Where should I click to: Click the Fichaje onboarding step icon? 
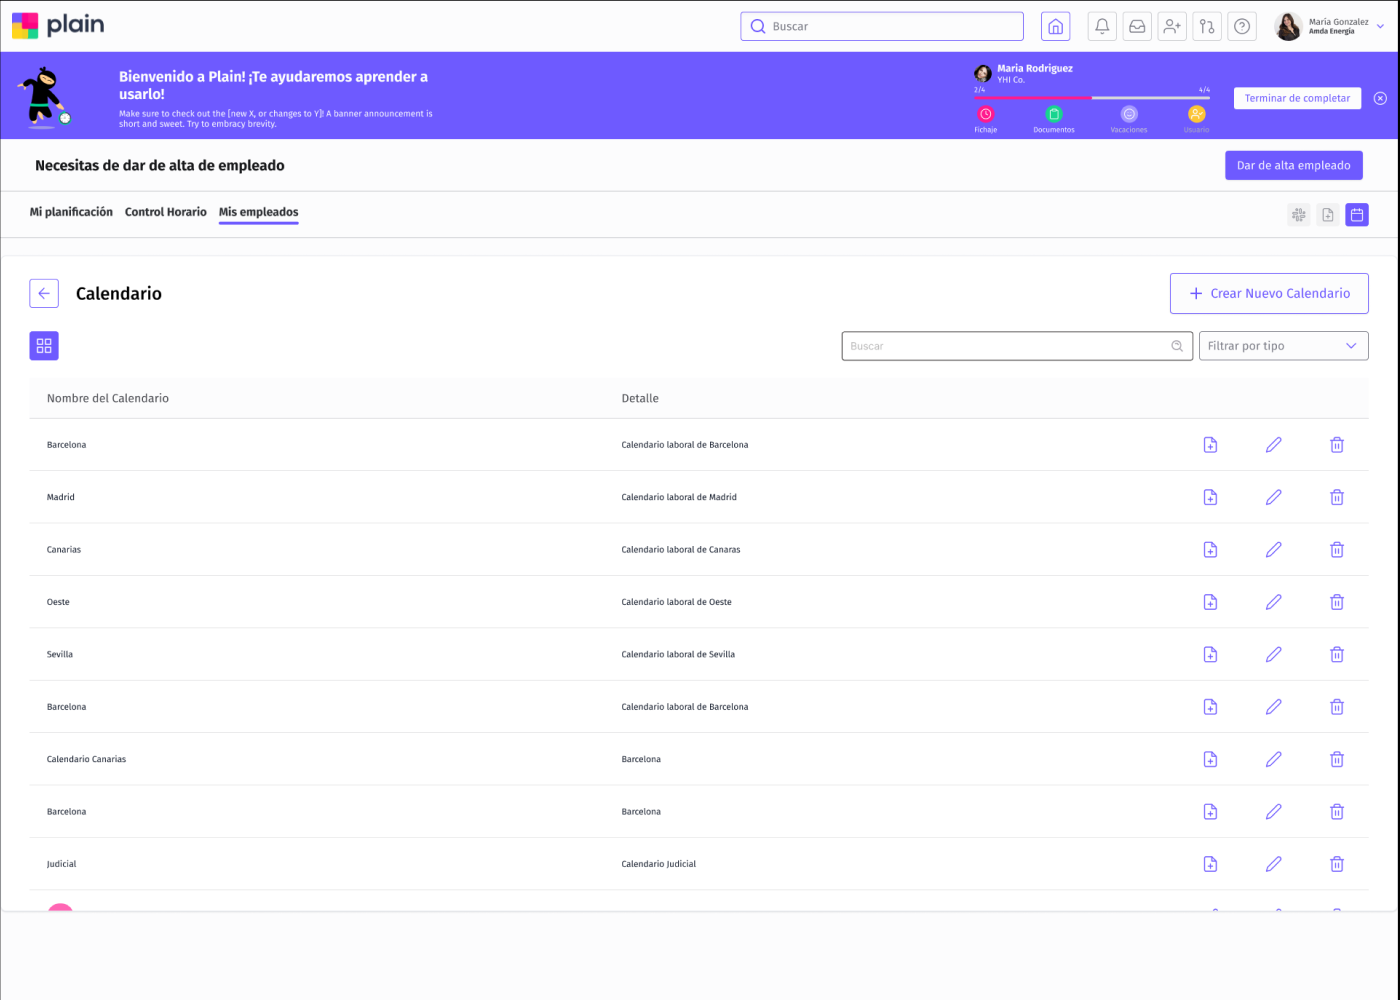click(985, 114)
